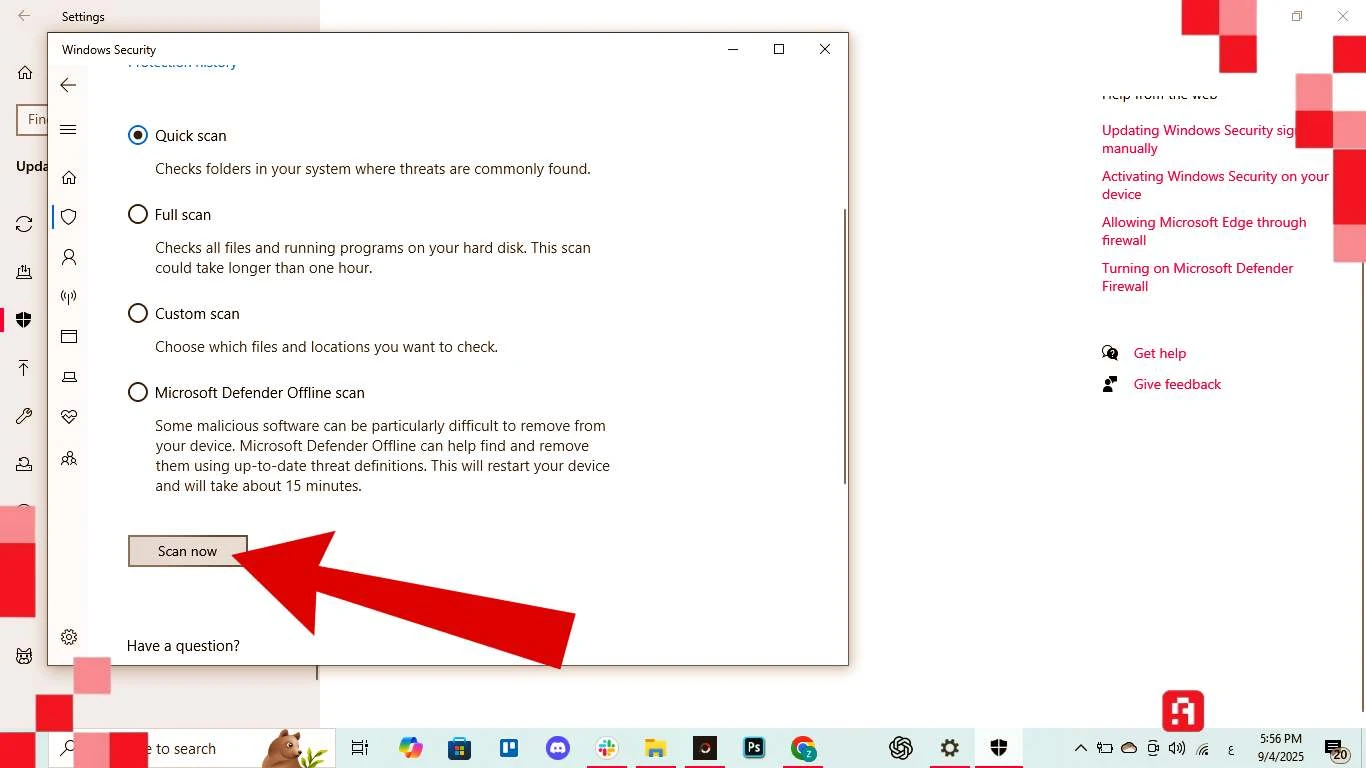Click the Get help link
This screenshot has height=768, width=1366.
1160,353
